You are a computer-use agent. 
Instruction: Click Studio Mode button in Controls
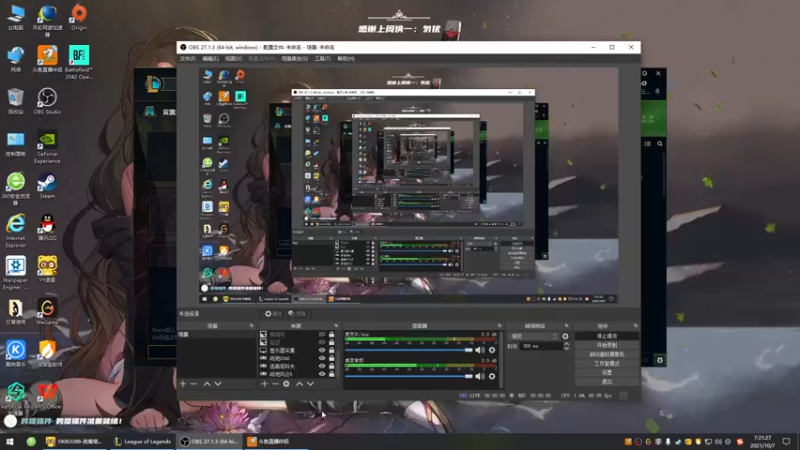pyautogui.click(x=607, y=363)
